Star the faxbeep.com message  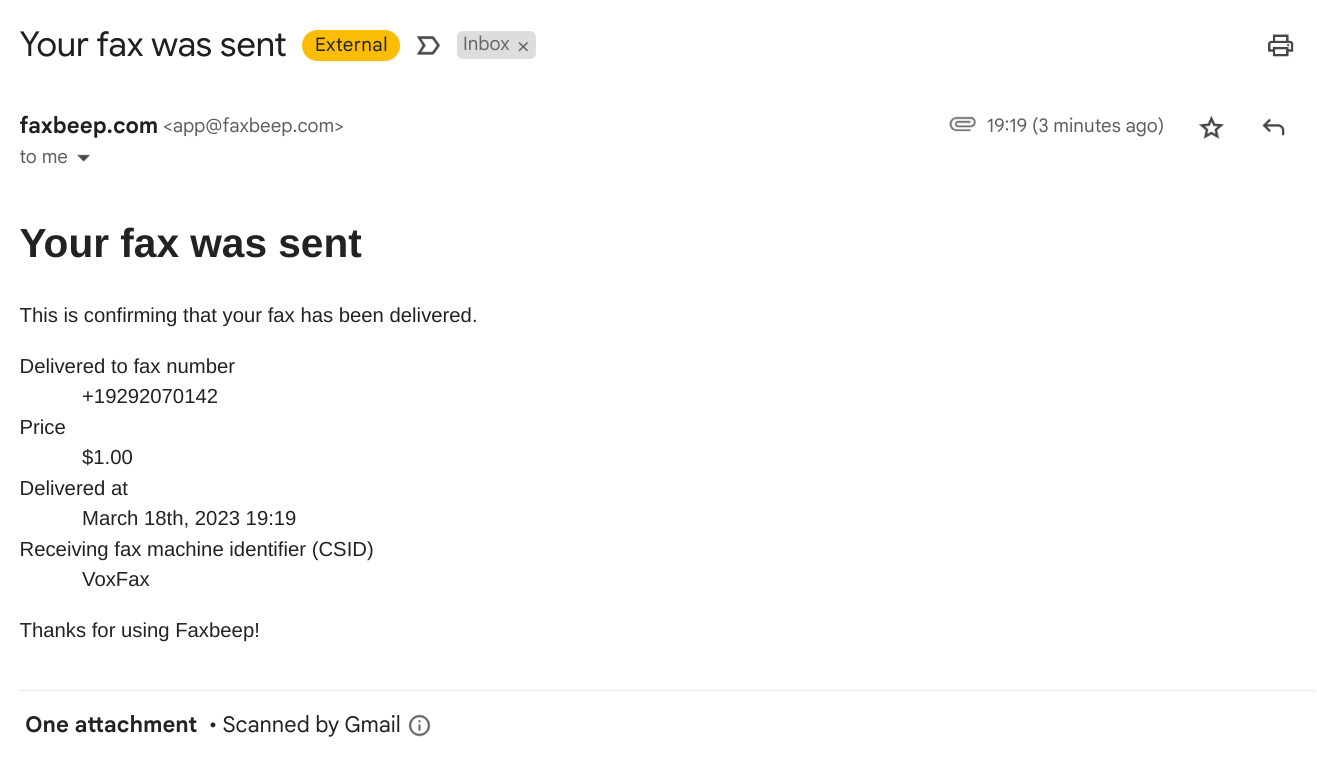click(1211, 127)
